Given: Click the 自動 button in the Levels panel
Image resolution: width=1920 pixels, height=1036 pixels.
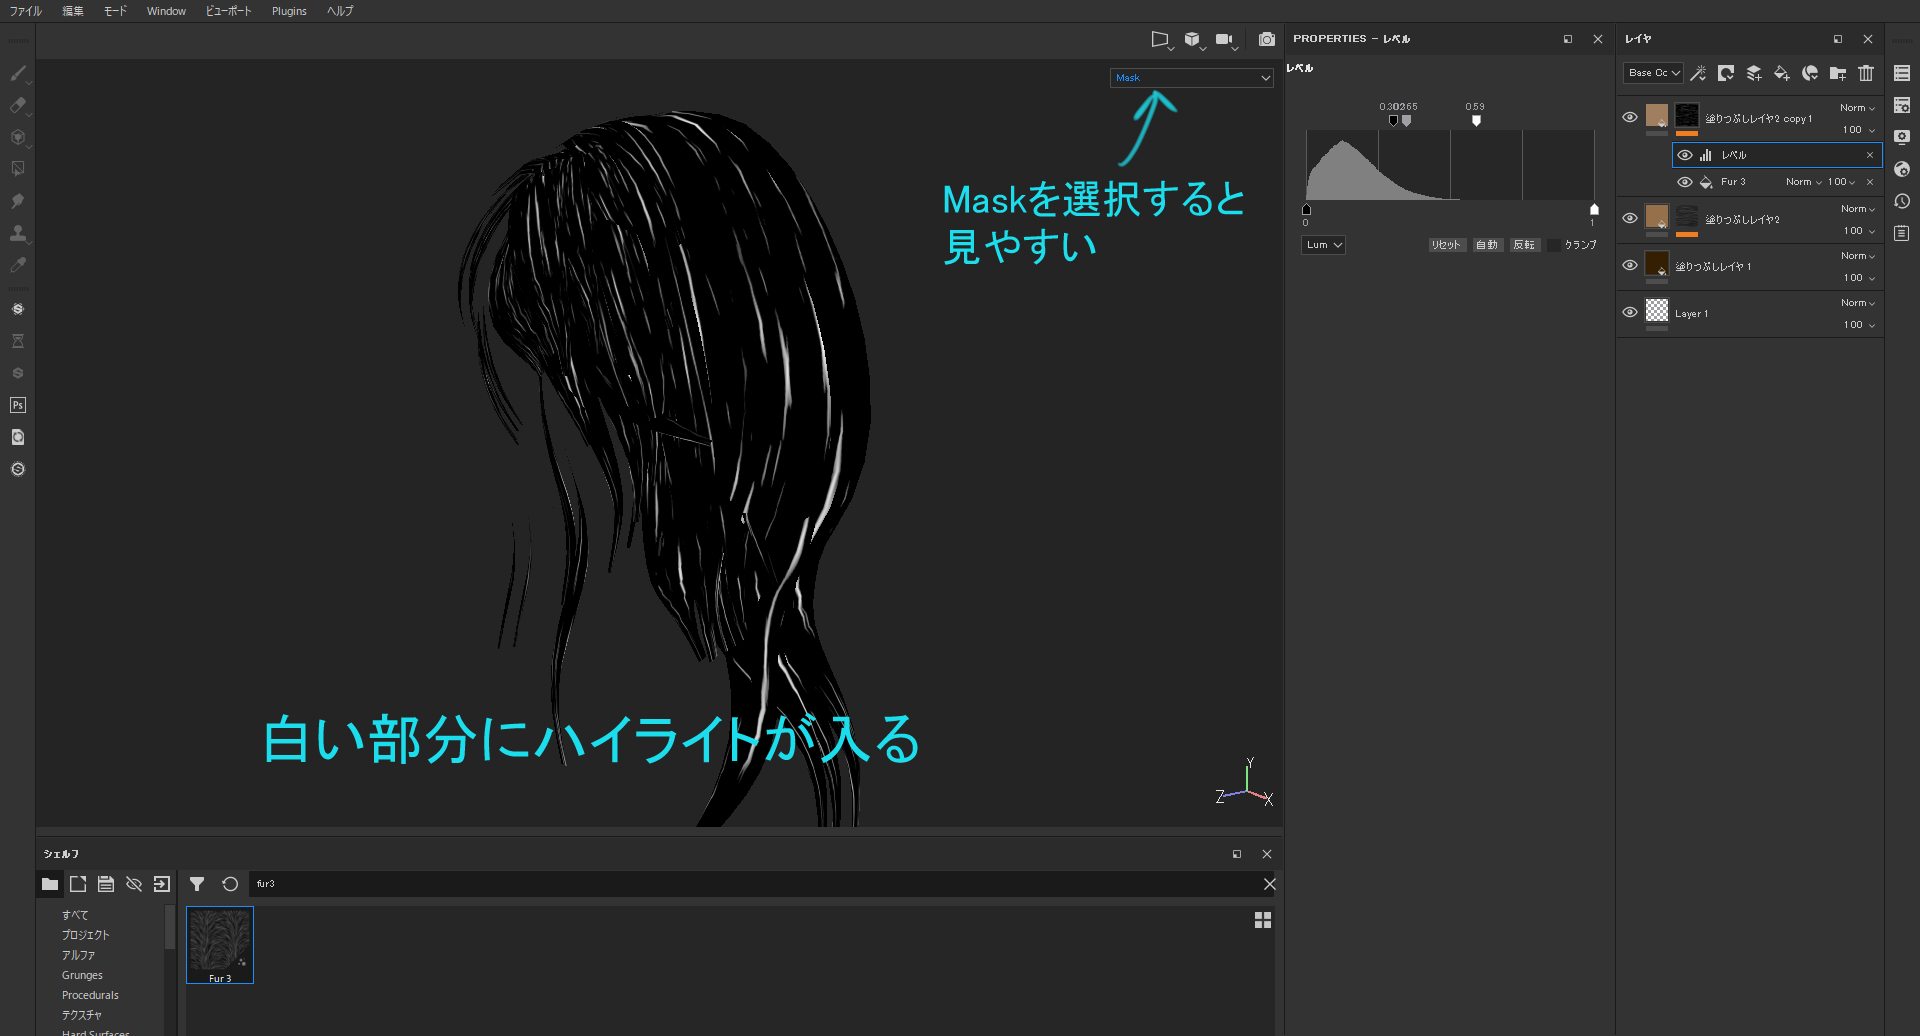Looking at the screenshot, I should [x=1487, y=244].
